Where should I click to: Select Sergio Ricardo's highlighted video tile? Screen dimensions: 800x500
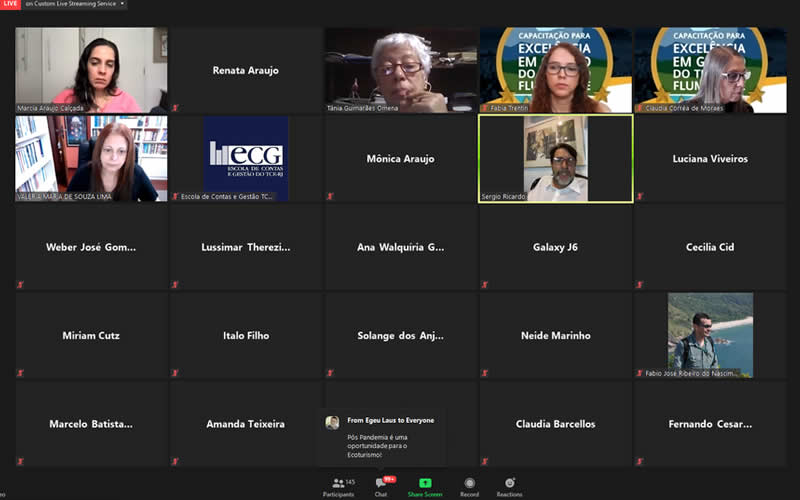pyautogui.click(x=555, y=158)
